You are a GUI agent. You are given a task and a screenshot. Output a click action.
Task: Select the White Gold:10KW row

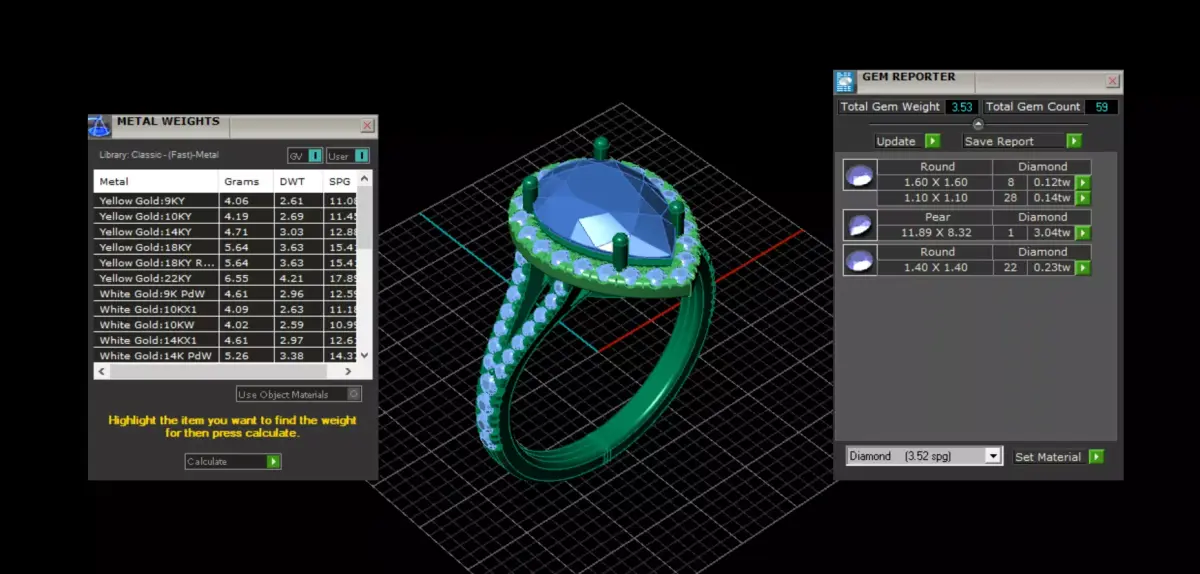click(226, 325)
